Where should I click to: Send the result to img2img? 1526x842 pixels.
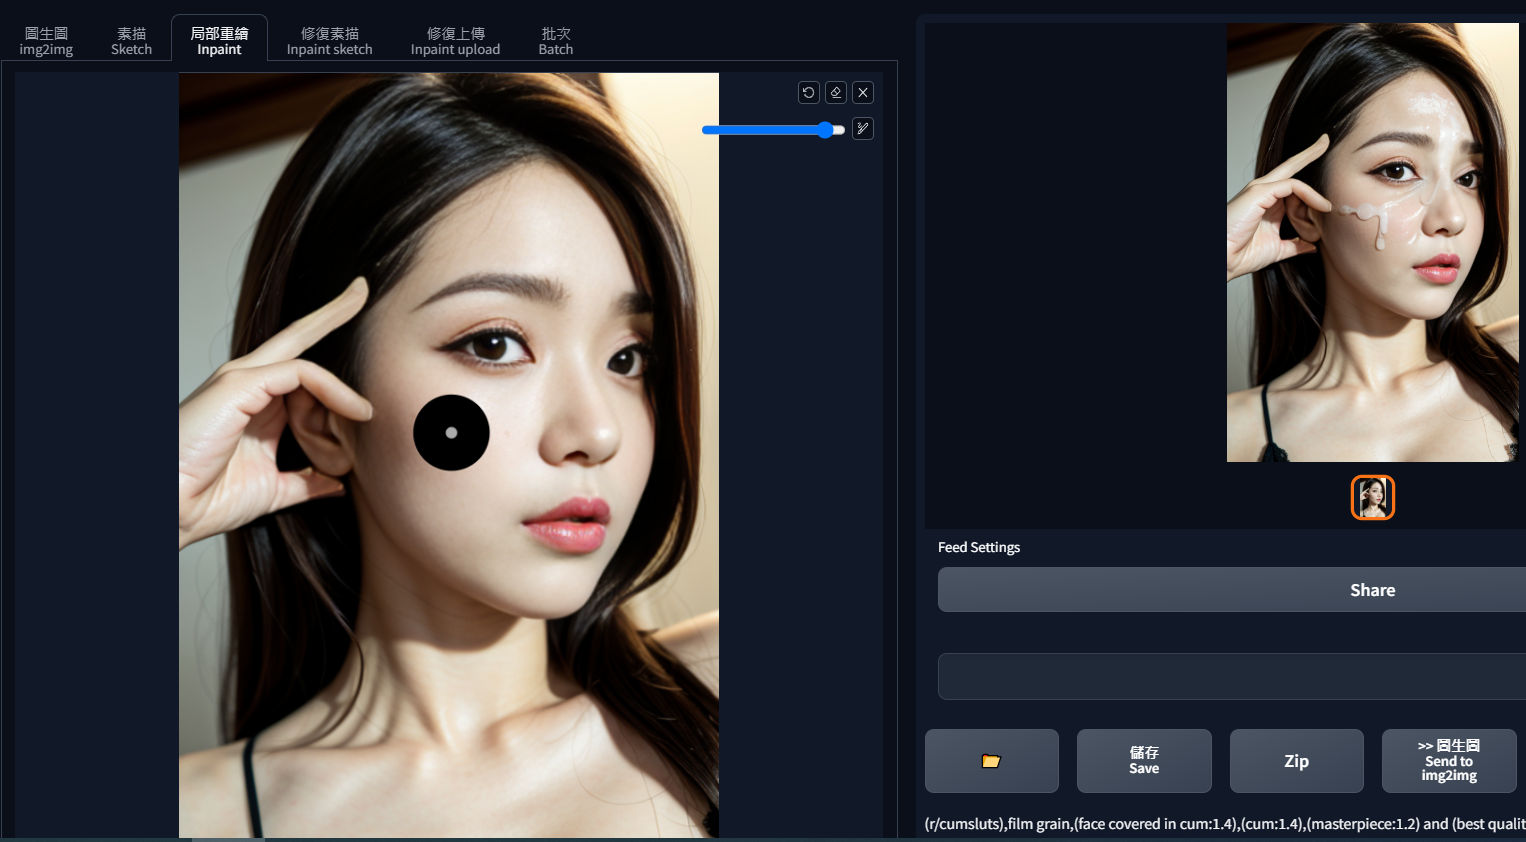pos(1449,761)
